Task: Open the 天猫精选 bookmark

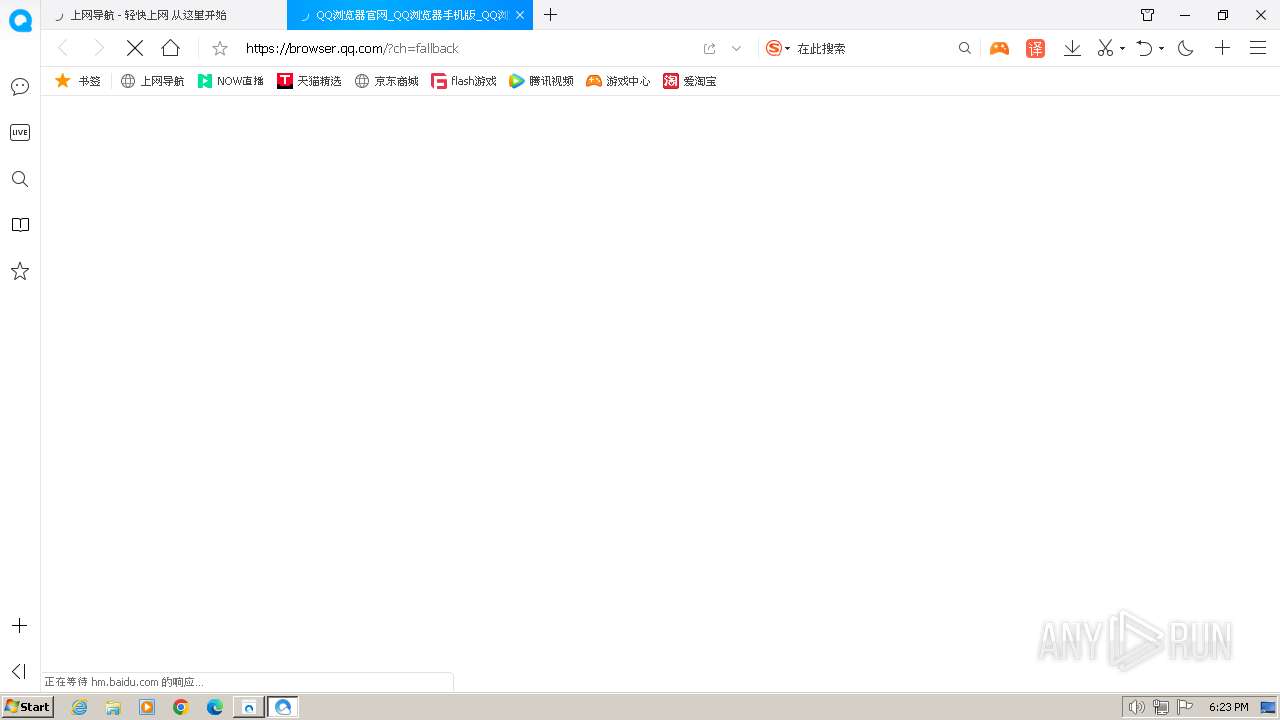Action: (309, 81)
